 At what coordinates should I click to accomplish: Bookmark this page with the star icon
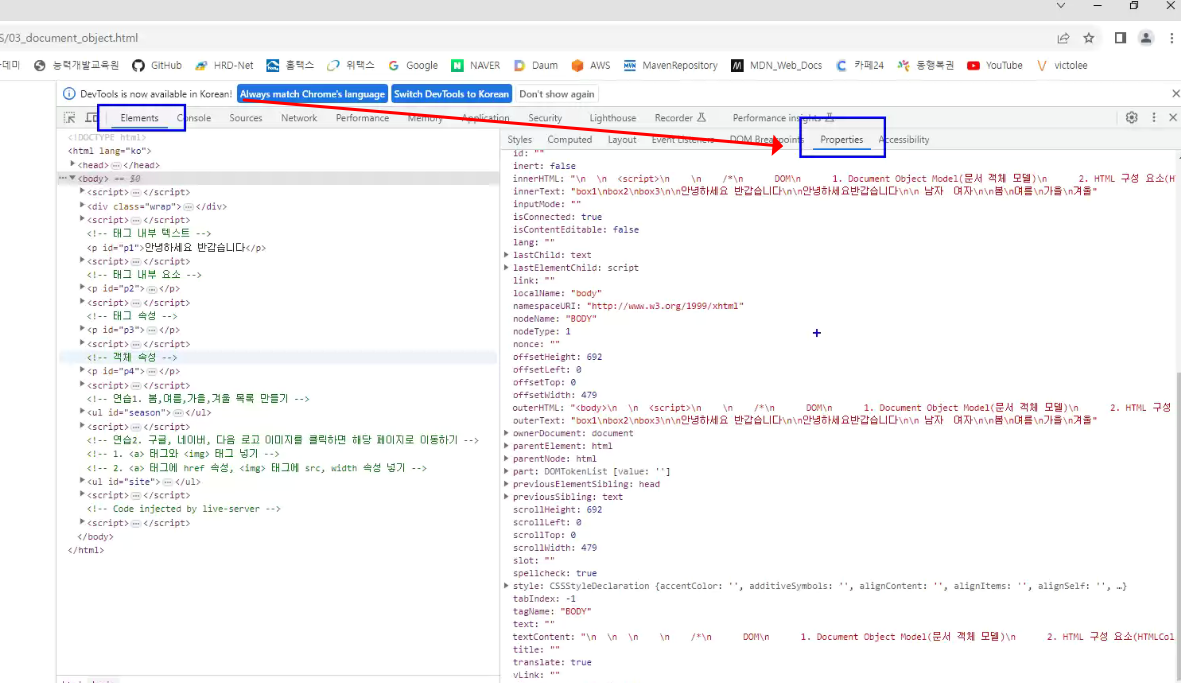(1088, 38)
